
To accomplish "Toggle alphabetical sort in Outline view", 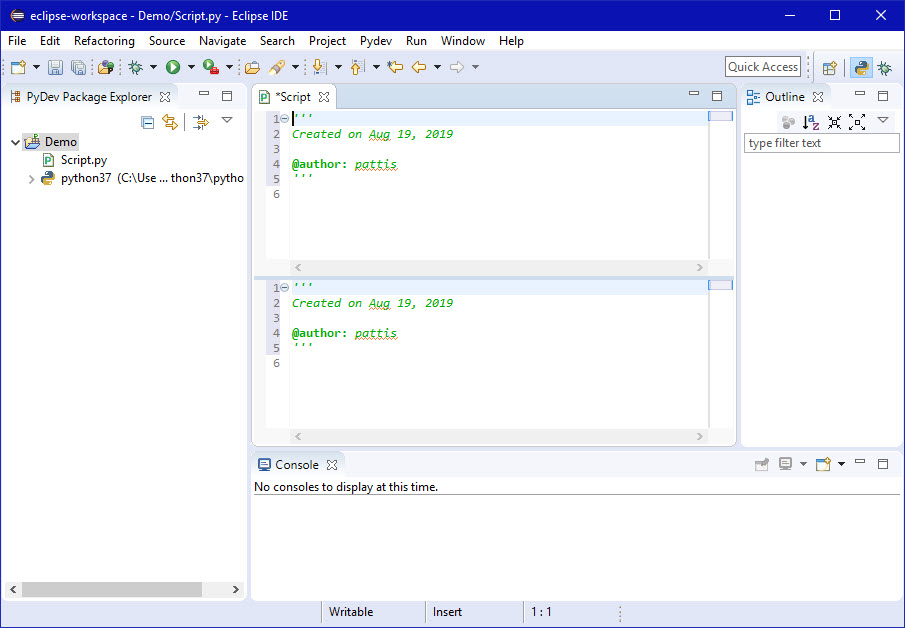I will pos(811,122).
